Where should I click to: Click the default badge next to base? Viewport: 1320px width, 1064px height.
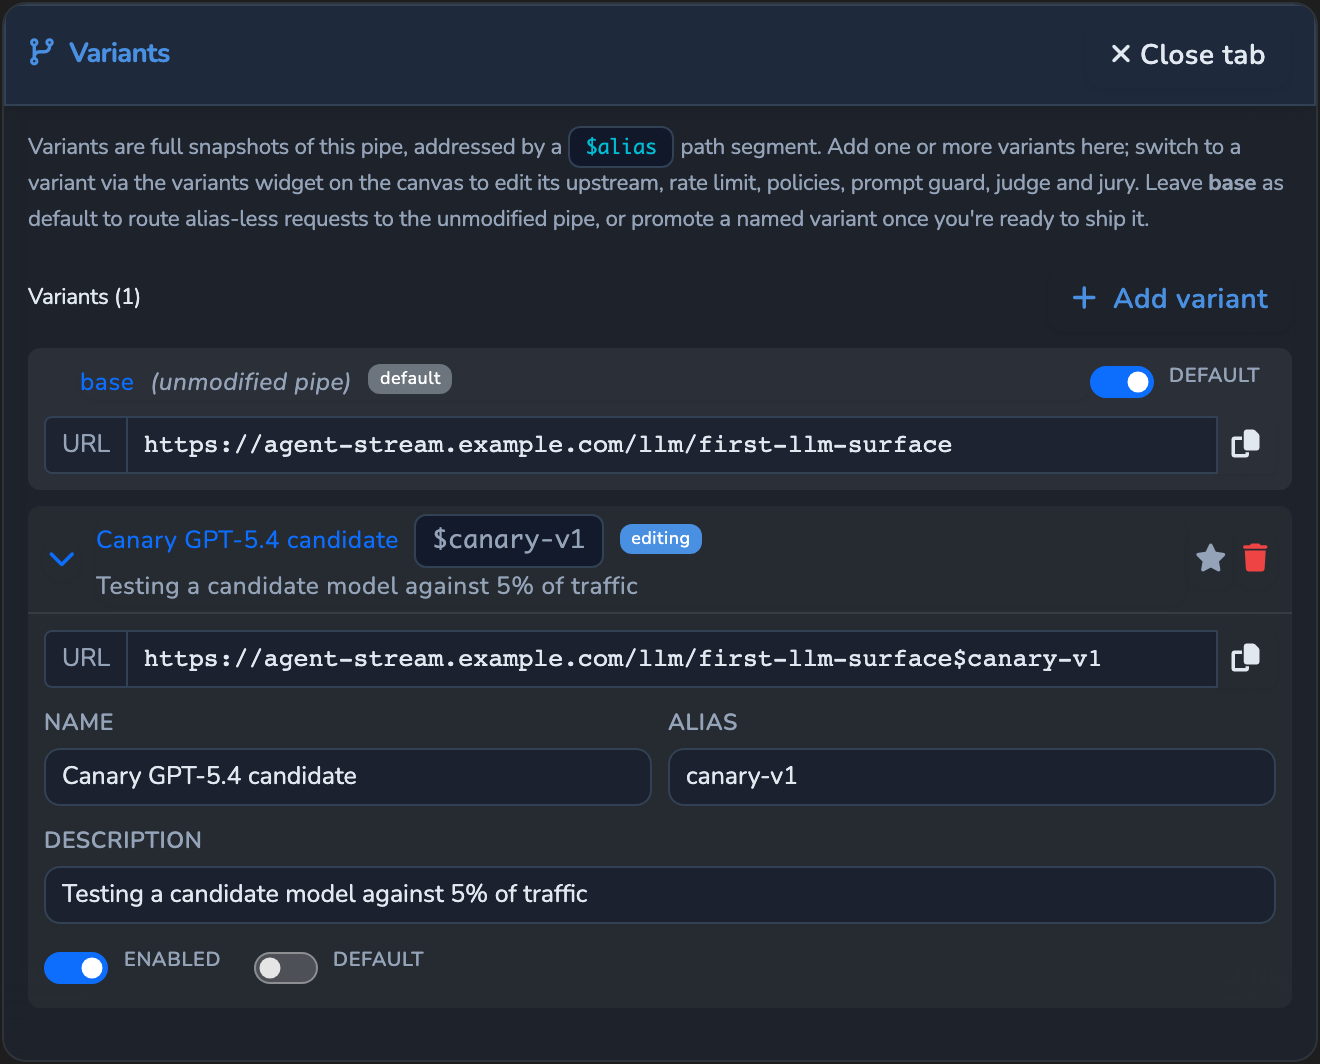410,379
